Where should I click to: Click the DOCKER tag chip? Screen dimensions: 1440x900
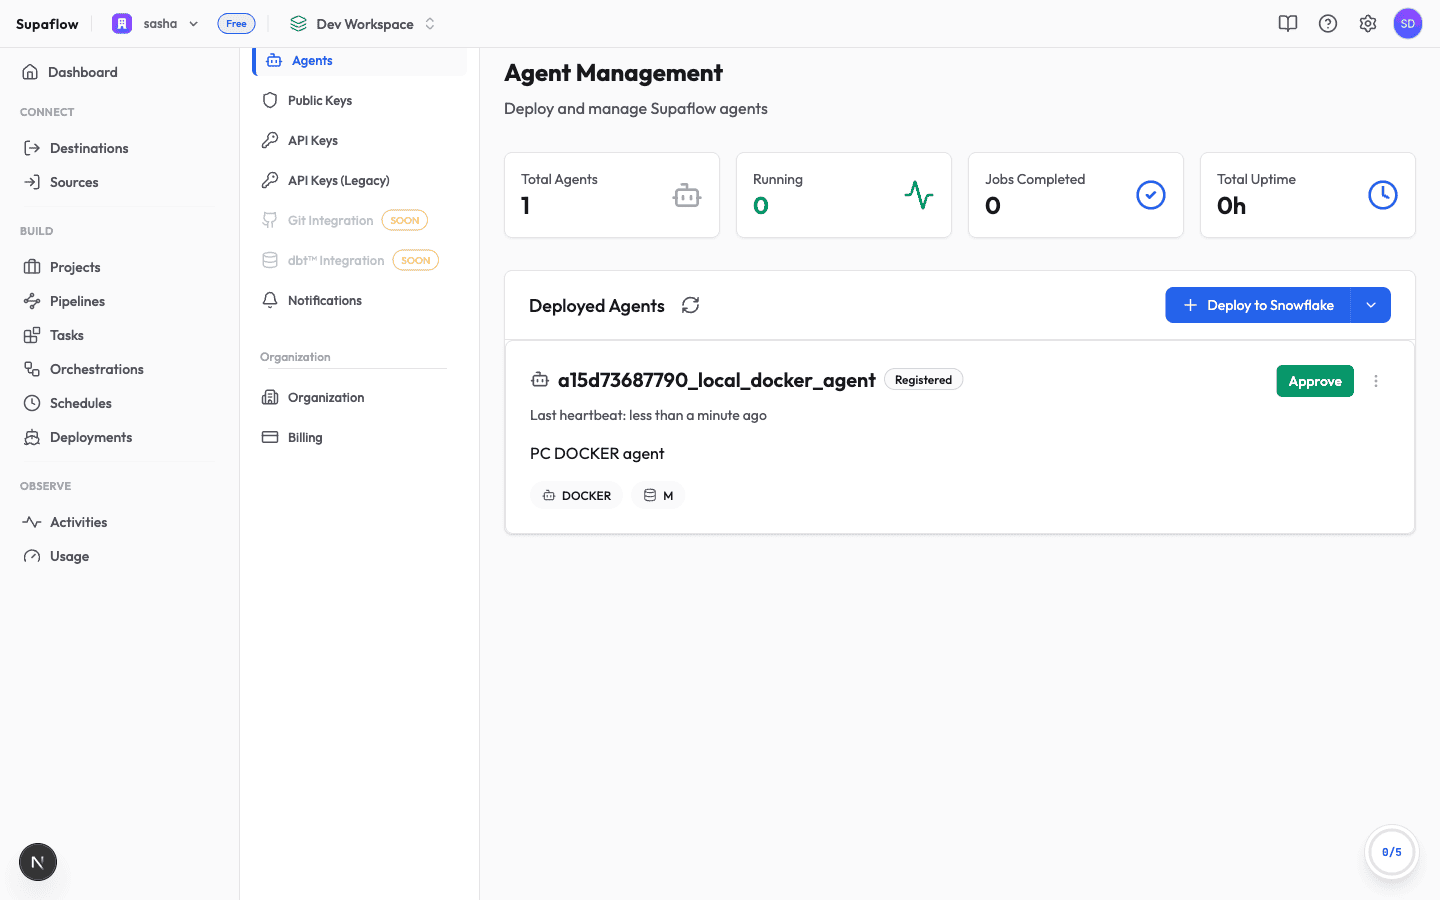coord(577,495)
